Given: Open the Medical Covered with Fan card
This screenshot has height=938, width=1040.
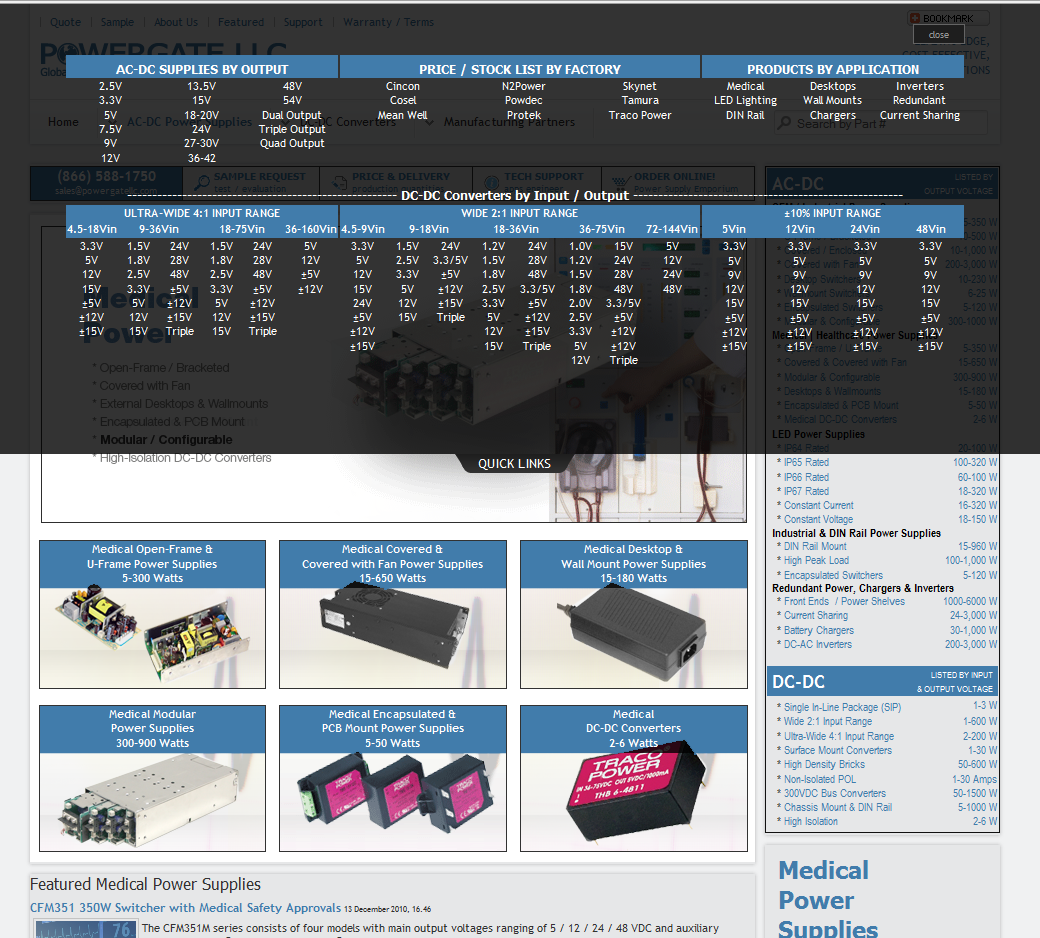Looking at the screenshot, I should [x=393, y=614].
